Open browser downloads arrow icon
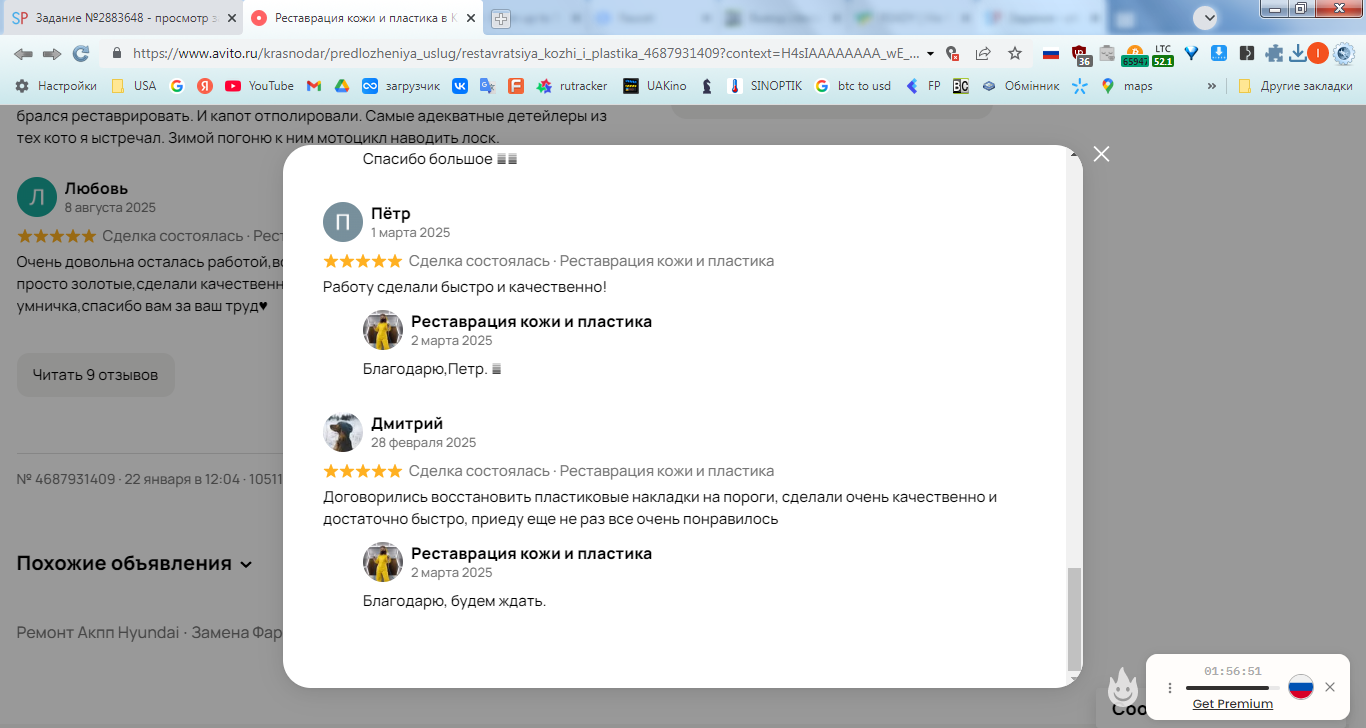This screenshot has width=1366, height=728. click(1298, 54)
